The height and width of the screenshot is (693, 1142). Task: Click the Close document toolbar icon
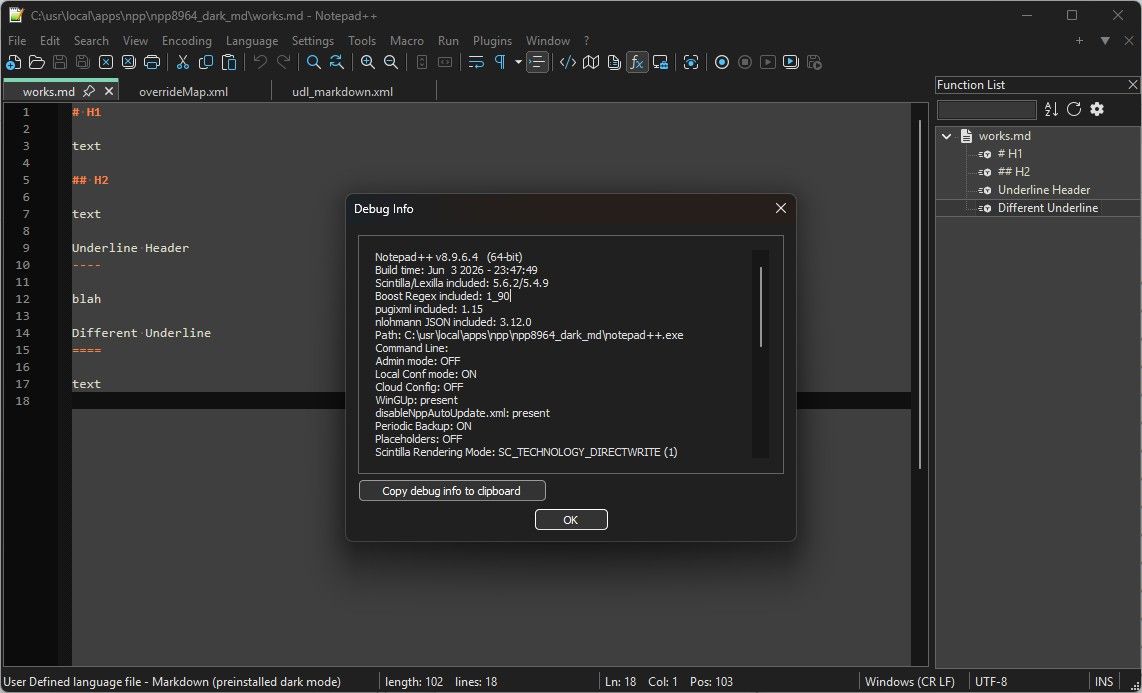106,63
